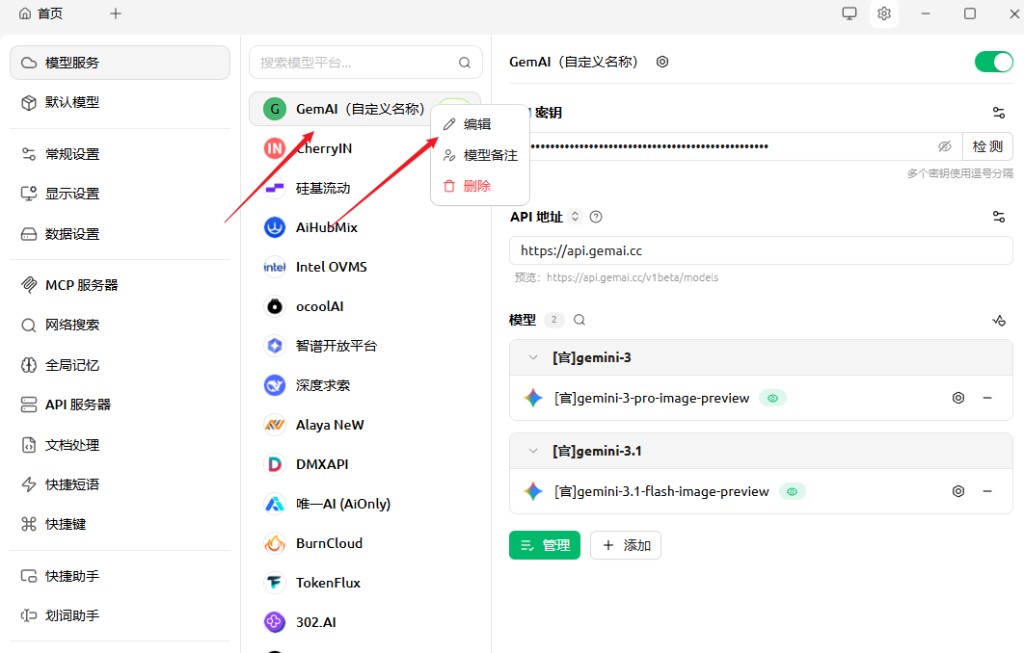
Task: Click the key management icon beside 密钥
Action: click(998, 112)
